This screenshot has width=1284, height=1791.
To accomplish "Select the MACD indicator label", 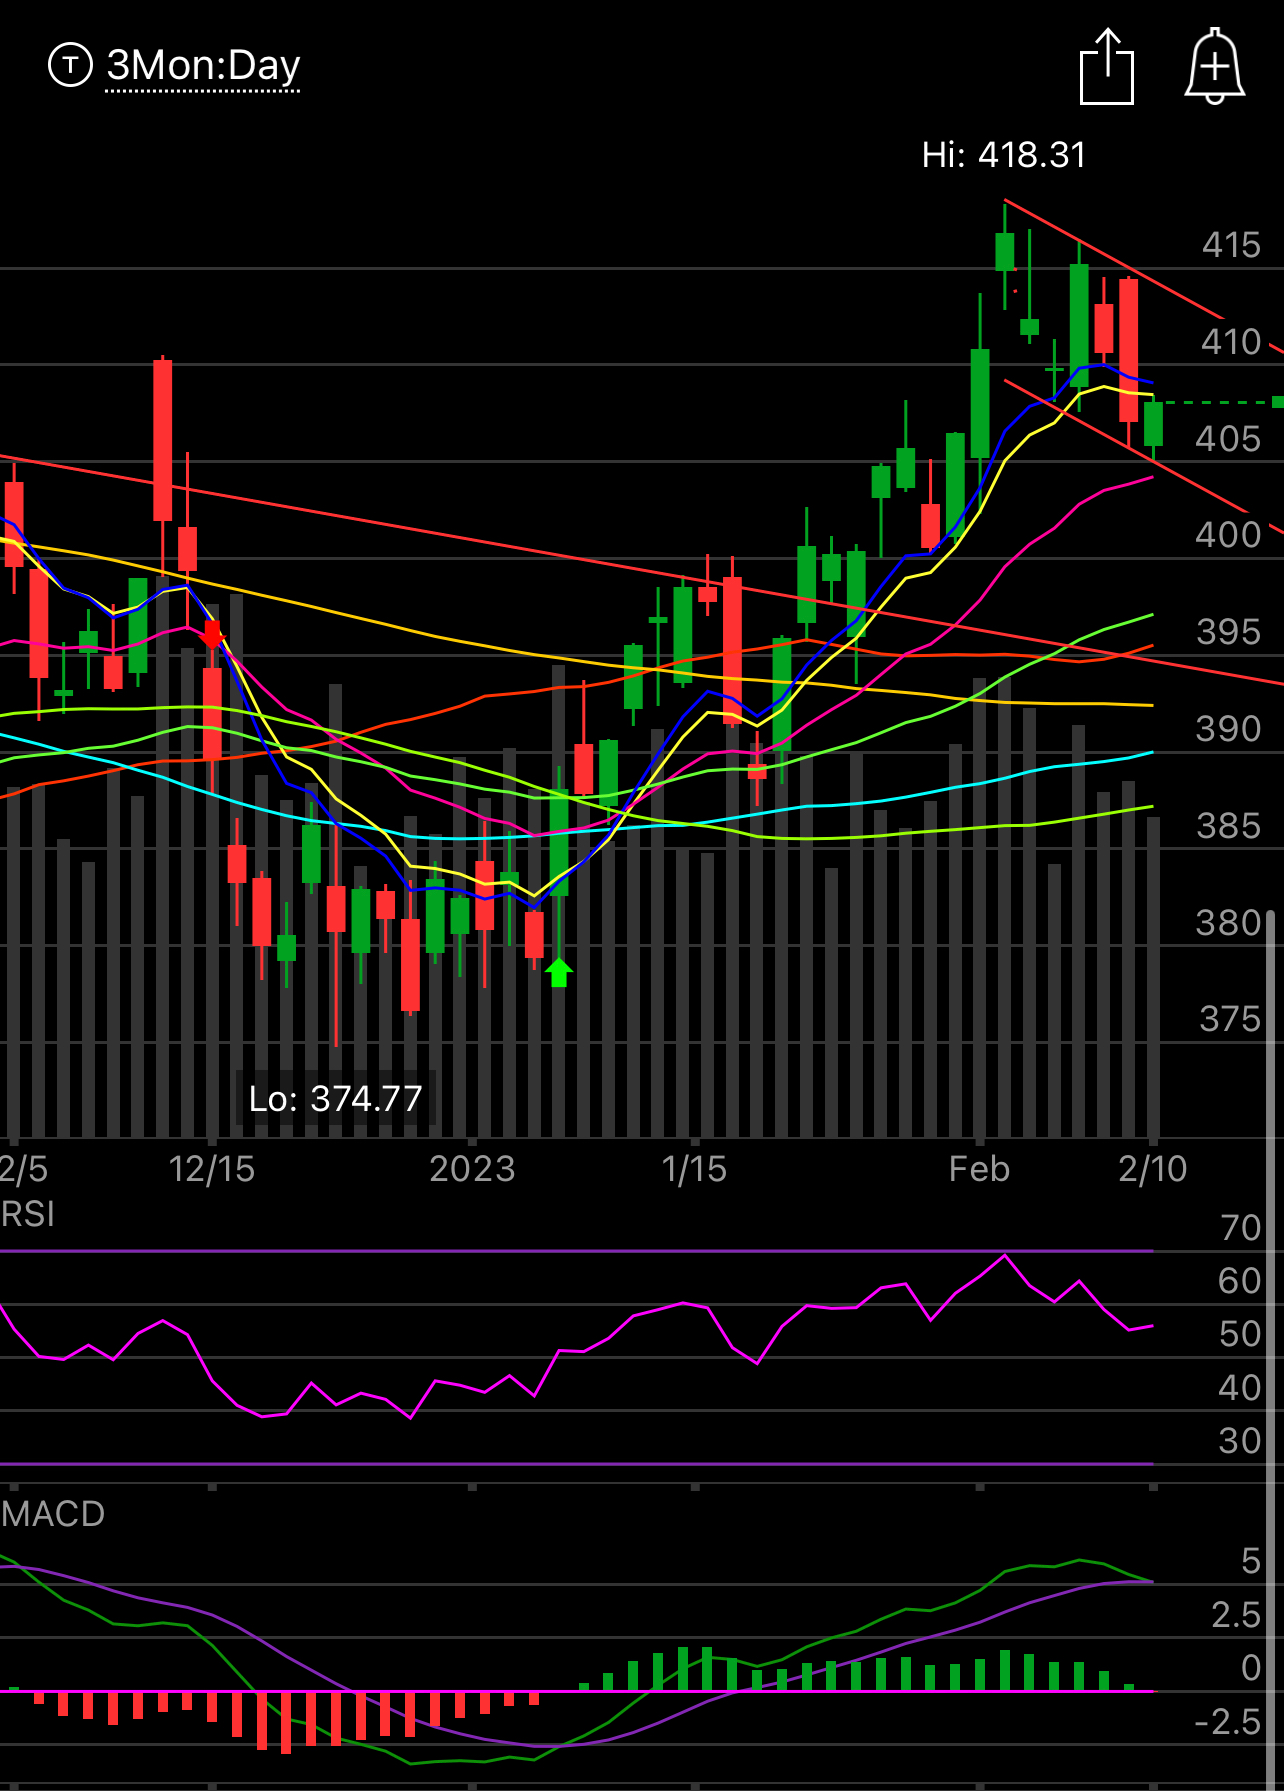I will 53,1514.
